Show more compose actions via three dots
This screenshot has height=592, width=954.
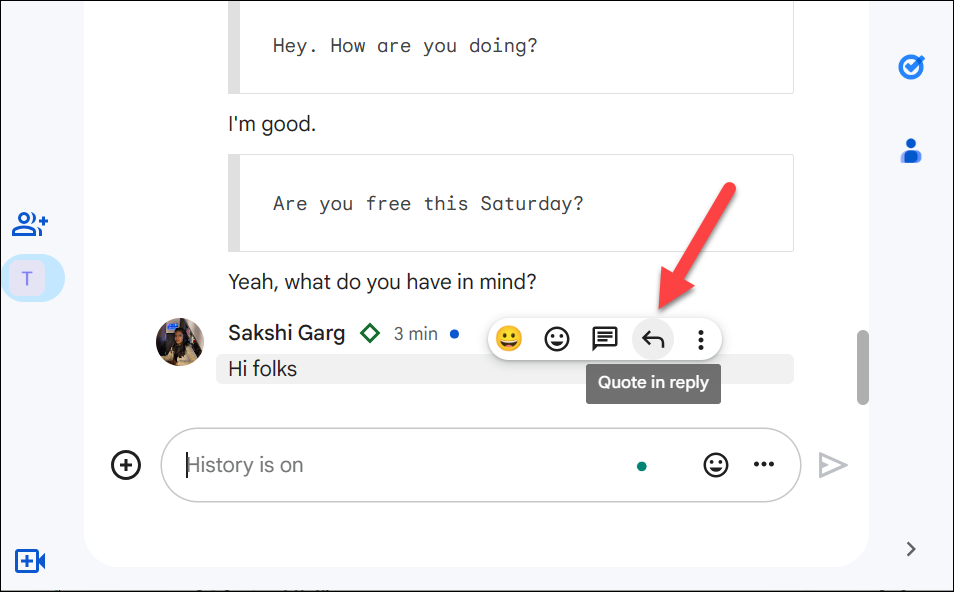click(765, 464)
